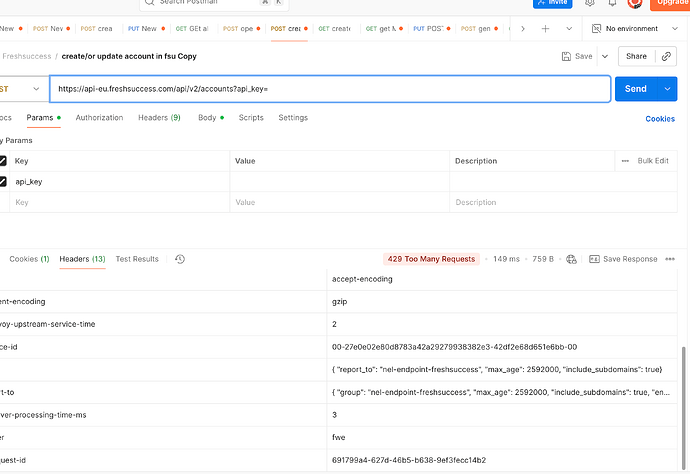
Task: Click the network globe icon in response bar
Action: click(571, 259)
